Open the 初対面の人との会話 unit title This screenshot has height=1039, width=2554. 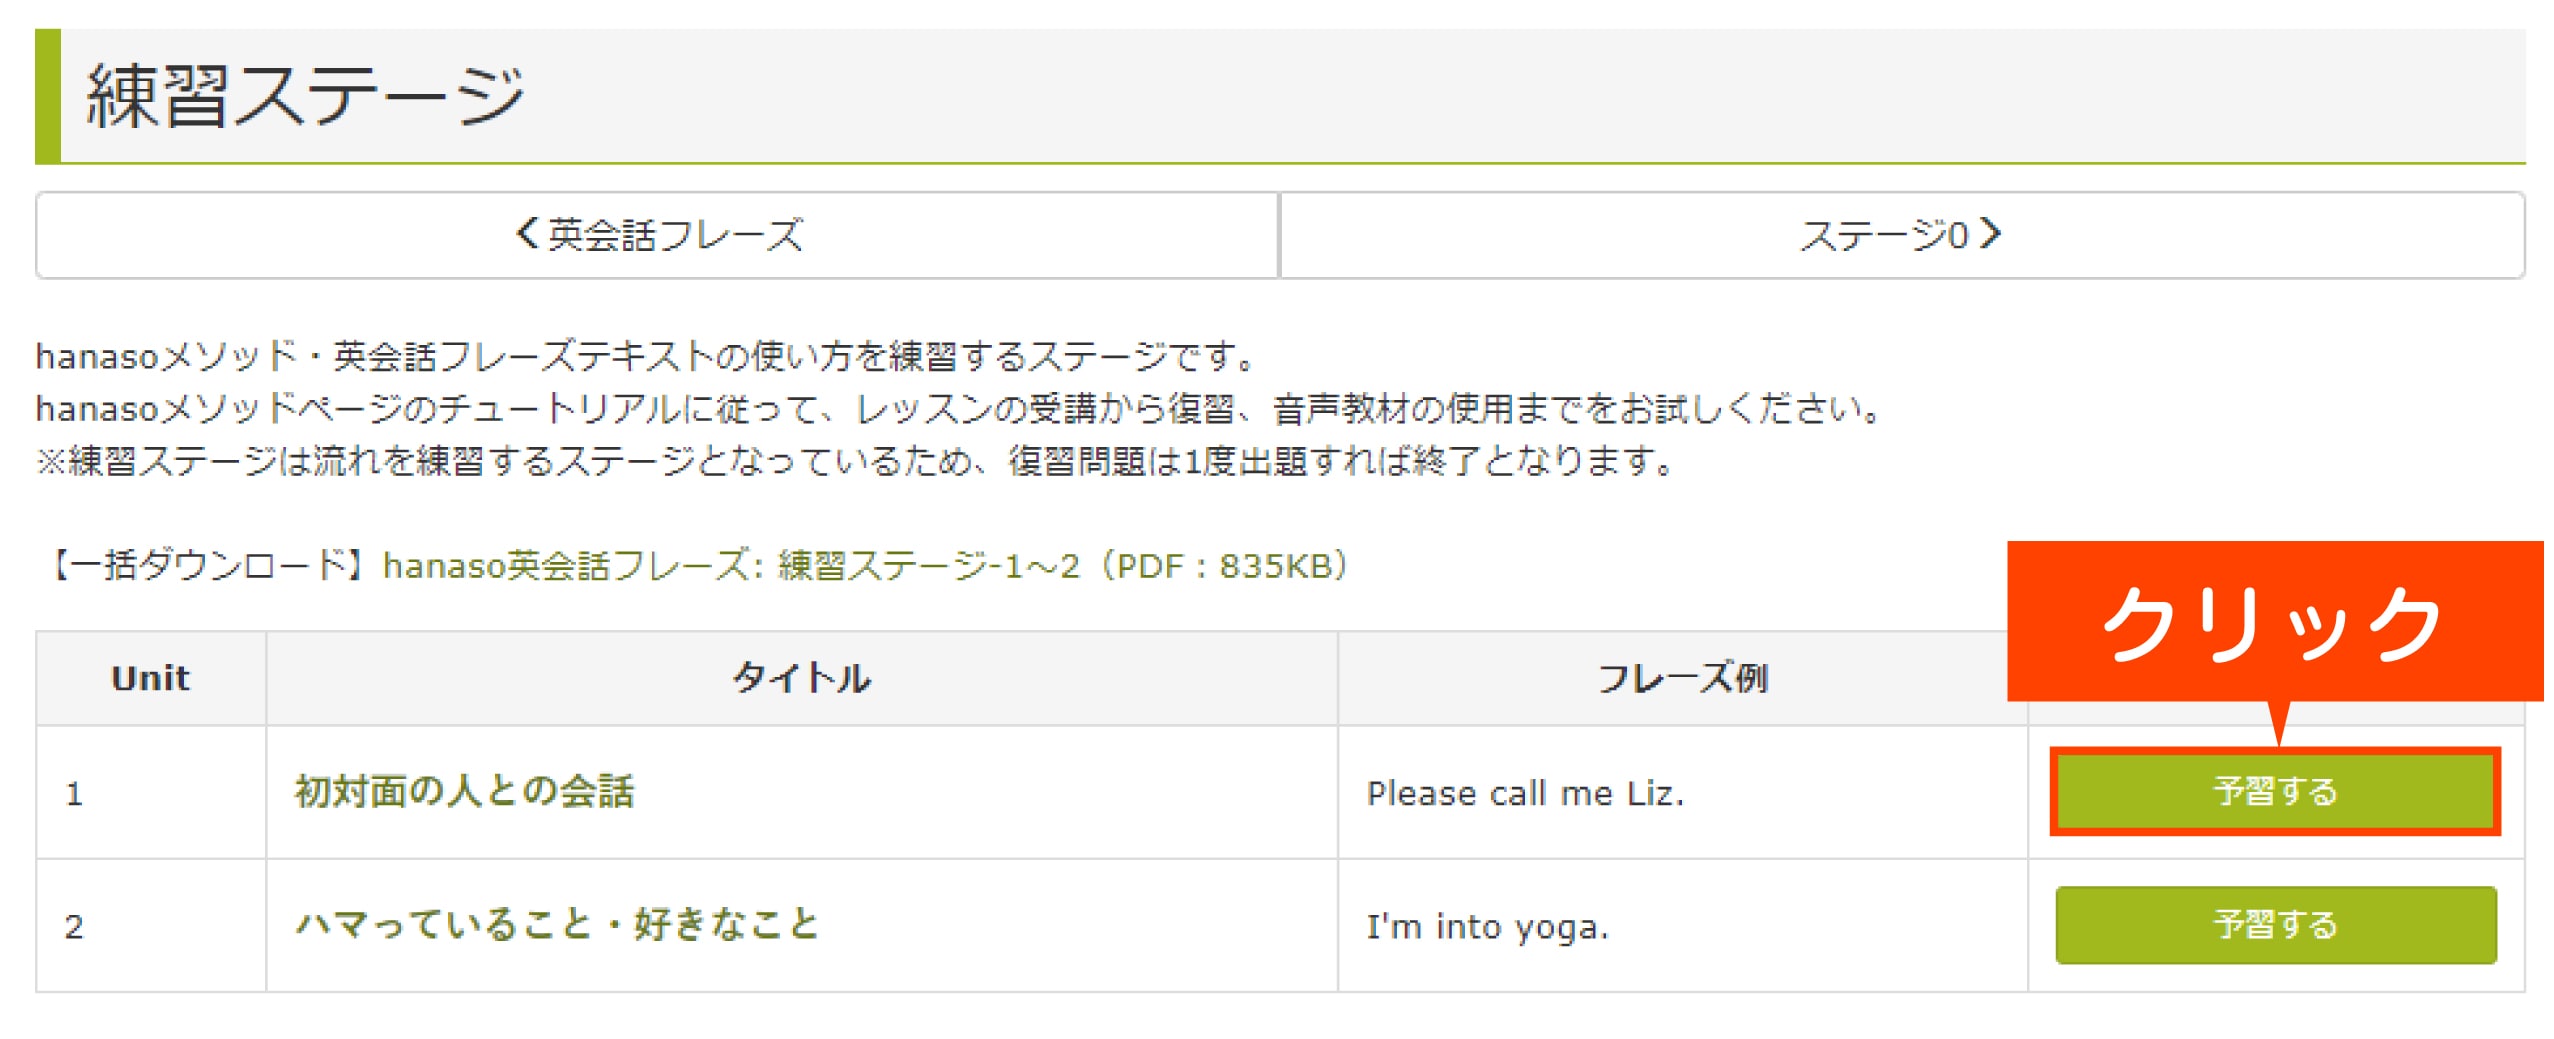coord(464,791)
